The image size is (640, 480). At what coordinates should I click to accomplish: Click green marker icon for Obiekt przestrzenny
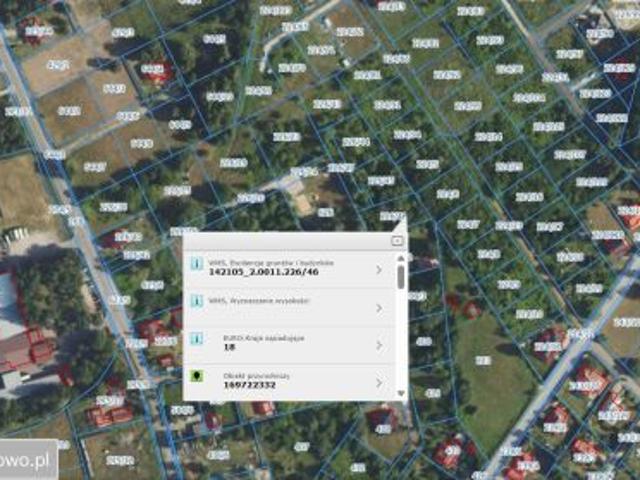click(197, 376)
